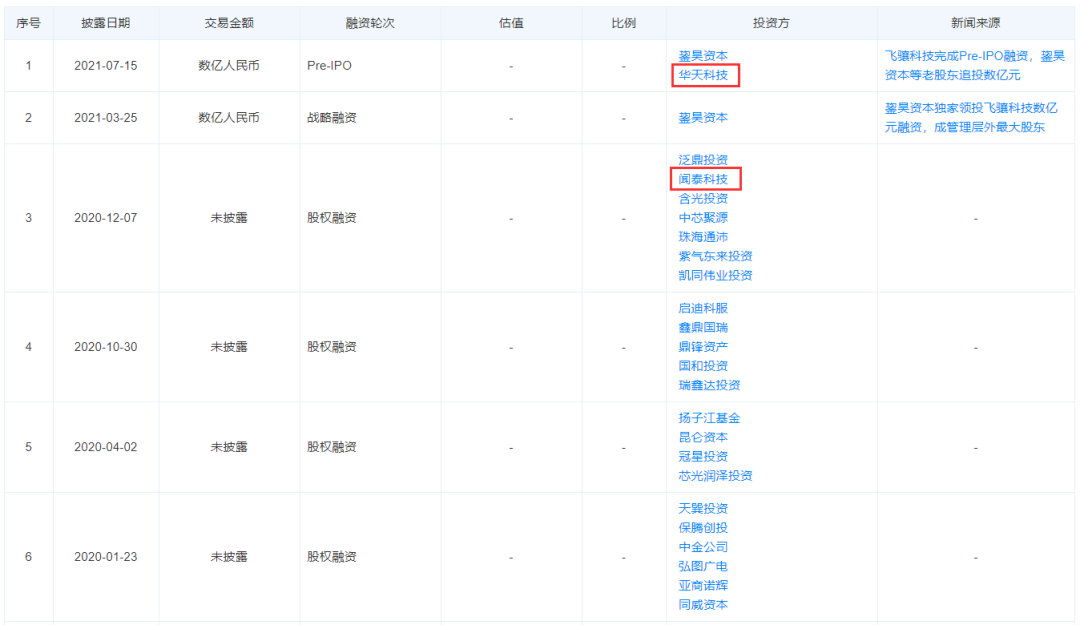Go to the 中金公司 investor link
Viewport: 1080px width, 625px height.
(x=703, y=547)
